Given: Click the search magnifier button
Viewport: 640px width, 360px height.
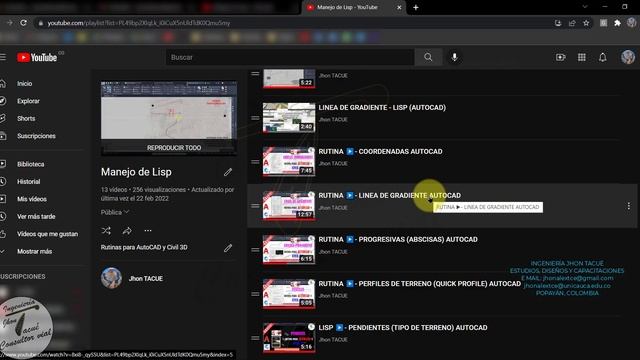Looking at the screenshot, I should coord(428,57).
